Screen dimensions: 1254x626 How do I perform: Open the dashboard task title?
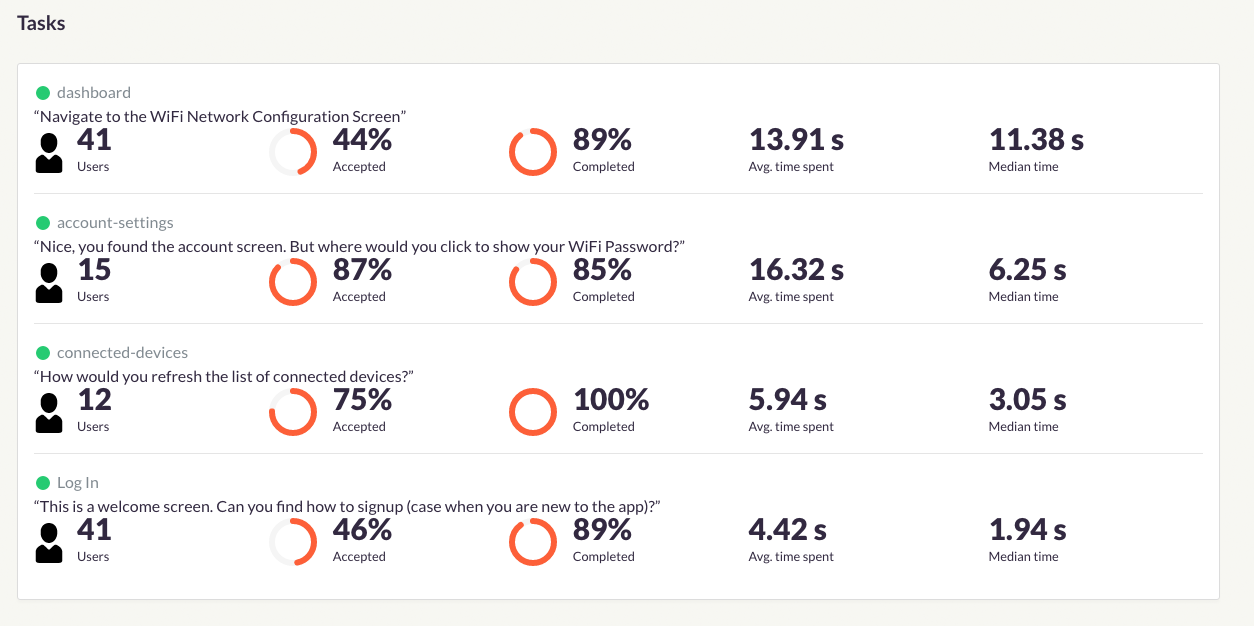coord(94,93)
